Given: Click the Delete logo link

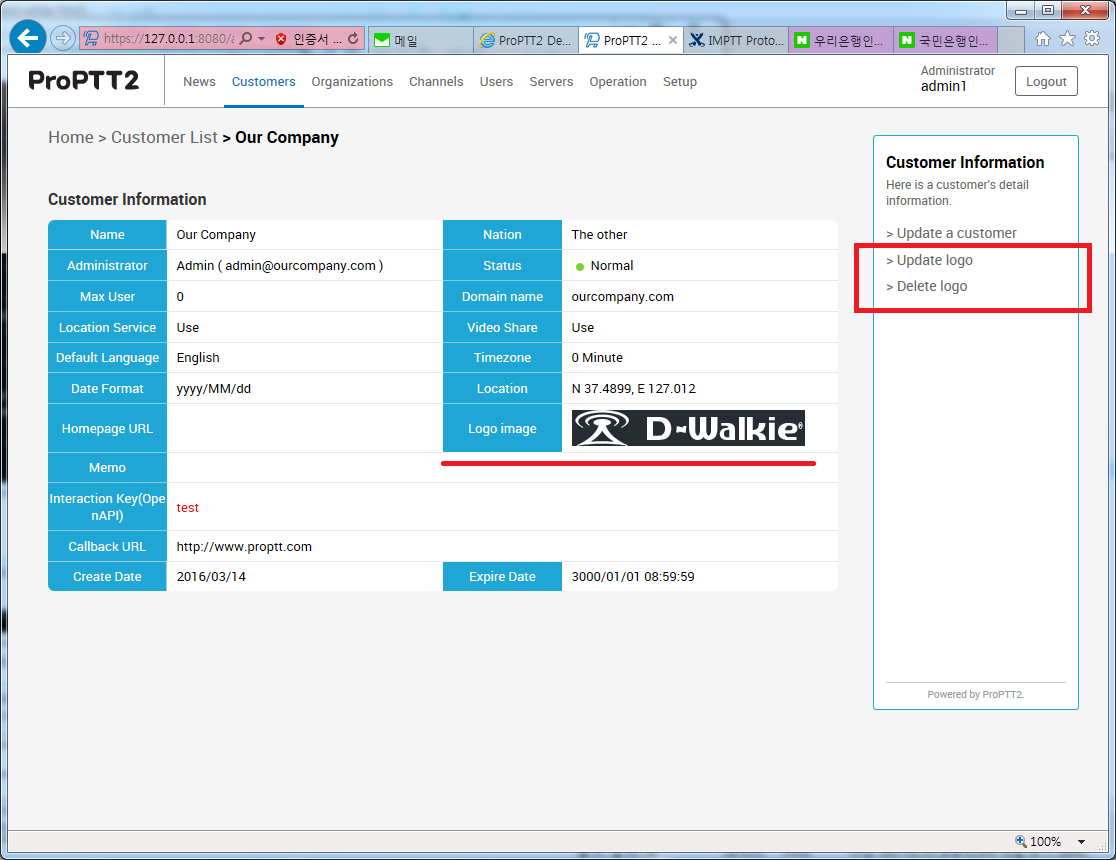Looking at the screenshot, I should [931, 286].
